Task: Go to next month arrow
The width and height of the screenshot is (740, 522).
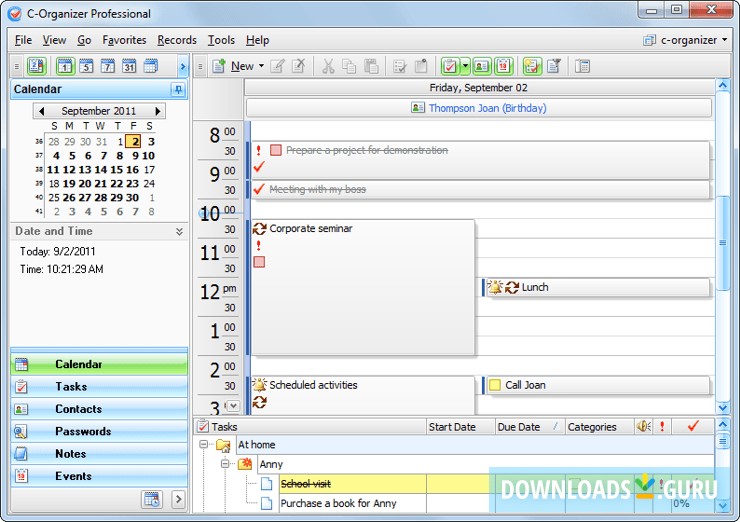Action: 158,111
